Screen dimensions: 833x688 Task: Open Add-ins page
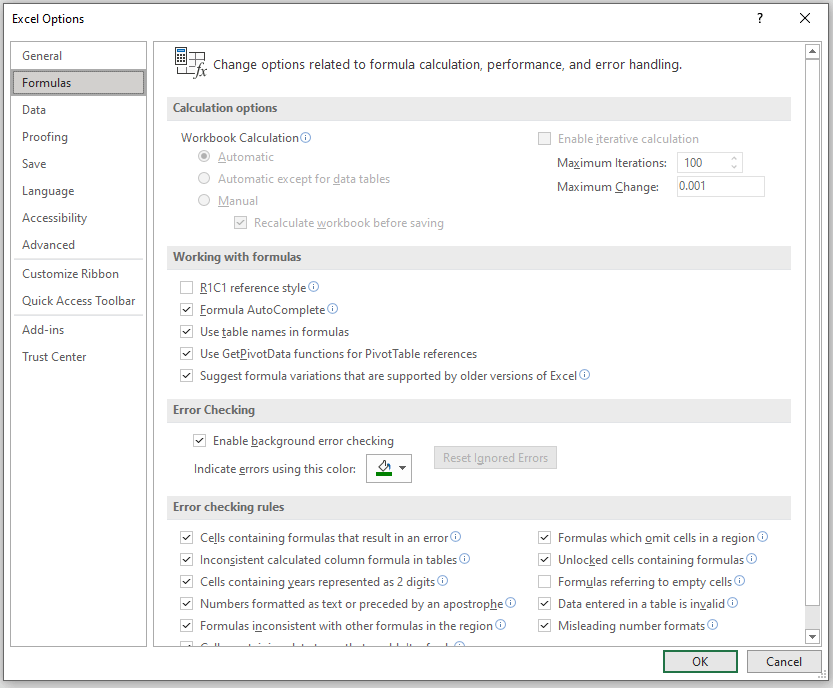pyautogui.click(x=78, y=330)
